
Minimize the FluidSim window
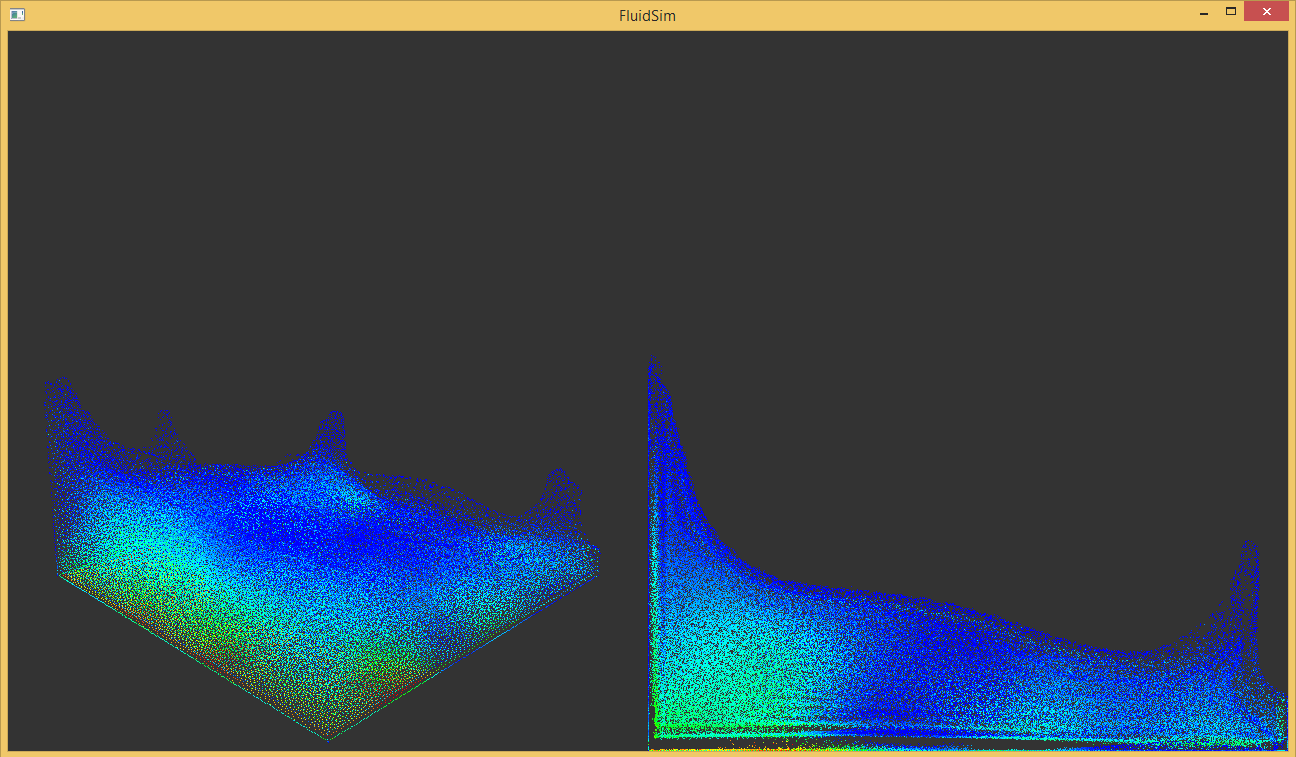click(x=1204, y=14)
